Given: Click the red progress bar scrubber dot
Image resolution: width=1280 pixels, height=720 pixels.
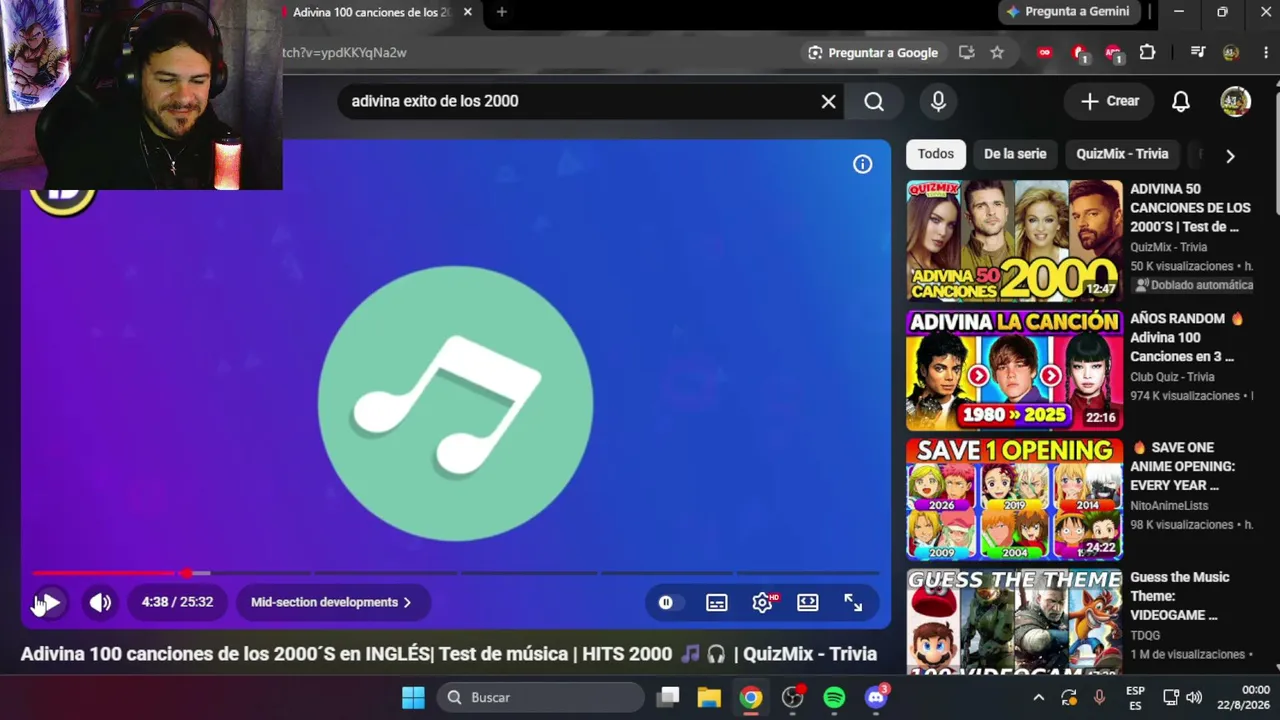Looking at the screenshot, I should (186, 573).
